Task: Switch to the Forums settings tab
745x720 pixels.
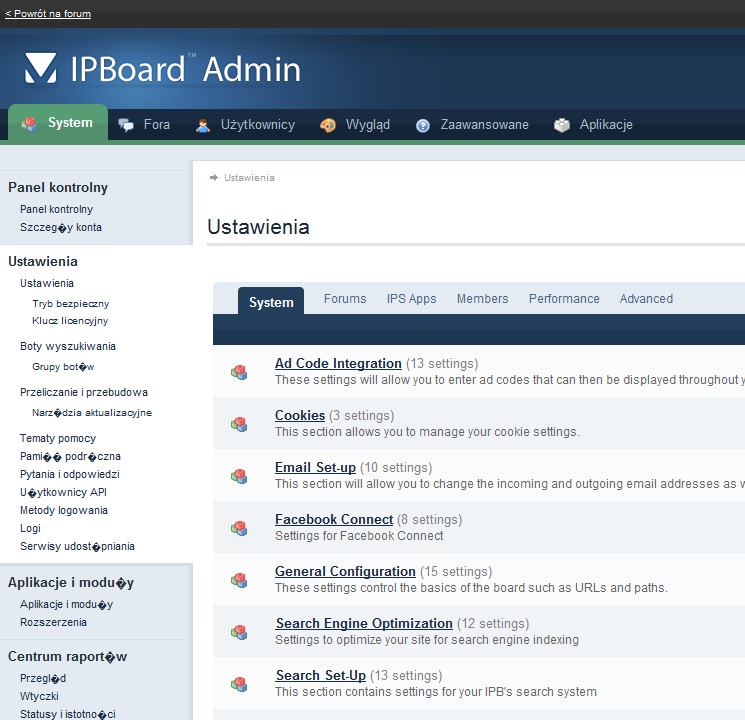Action: click(x=345, y=299)
